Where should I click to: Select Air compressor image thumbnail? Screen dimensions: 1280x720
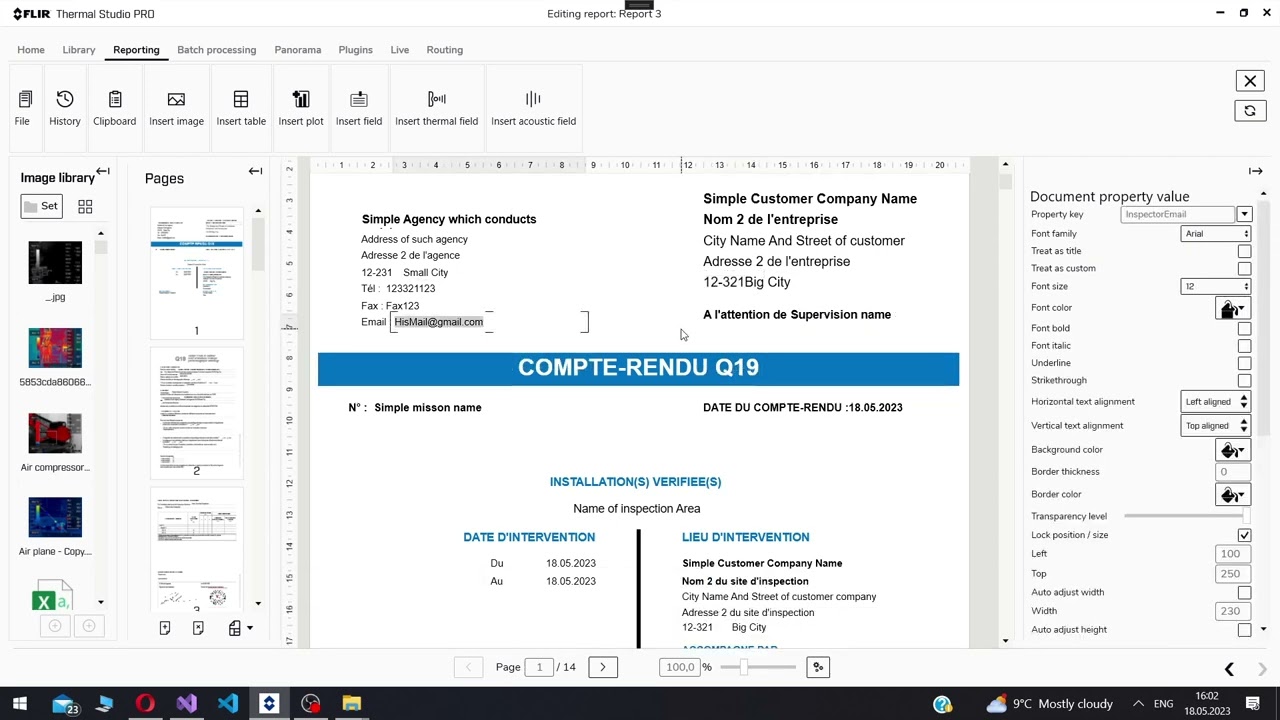(x=55, y=433)
